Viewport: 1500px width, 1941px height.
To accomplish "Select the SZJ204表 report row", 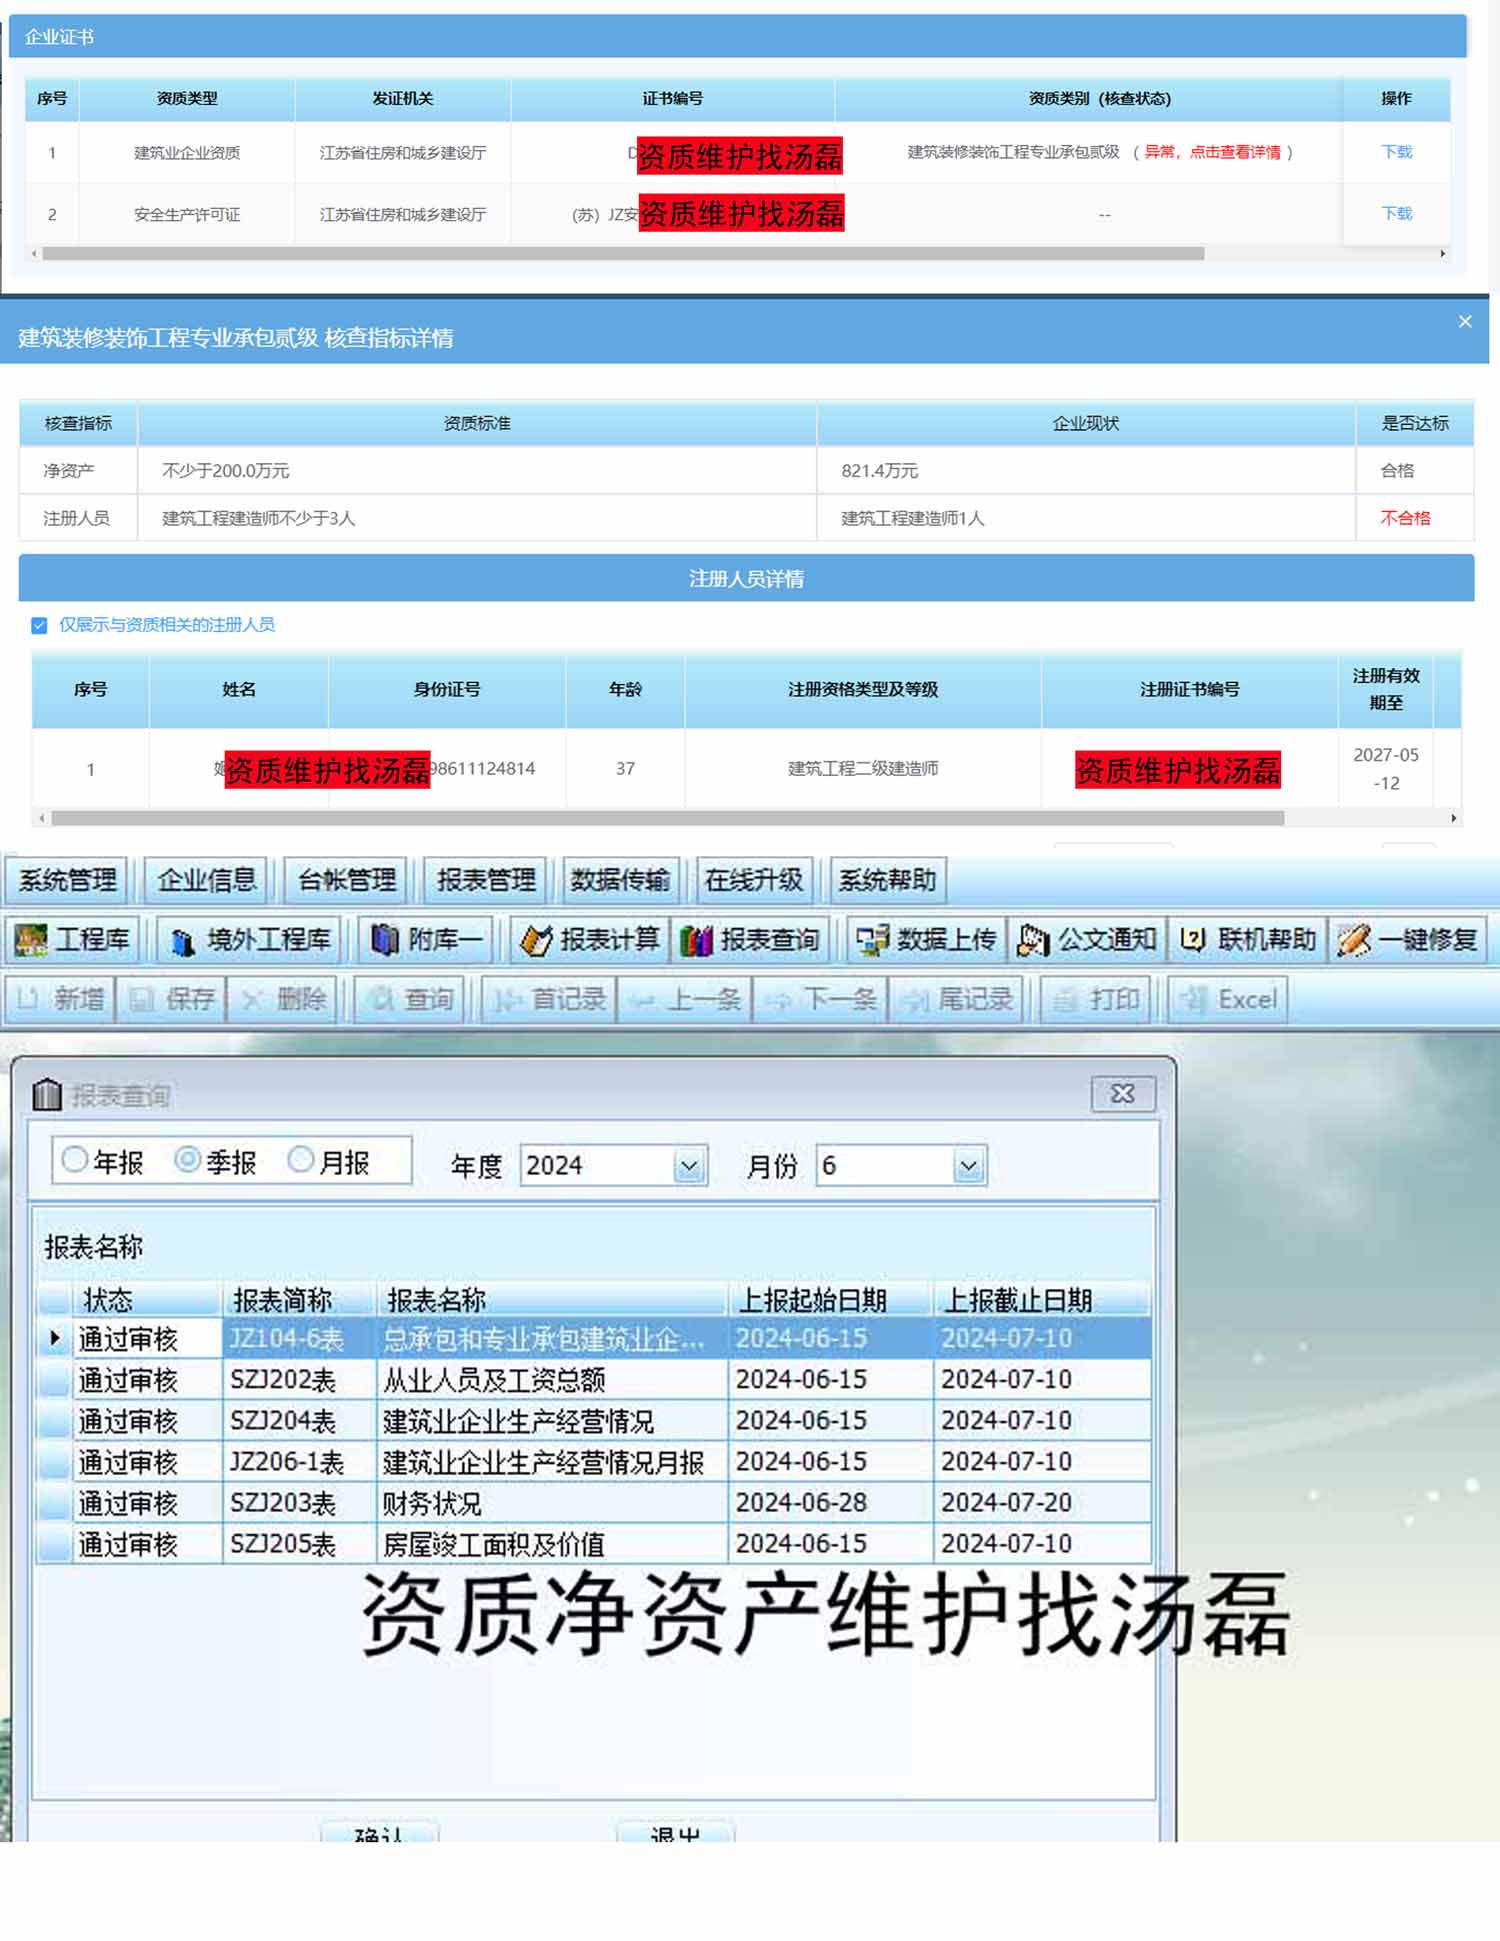I will (x=595, y=1421).
